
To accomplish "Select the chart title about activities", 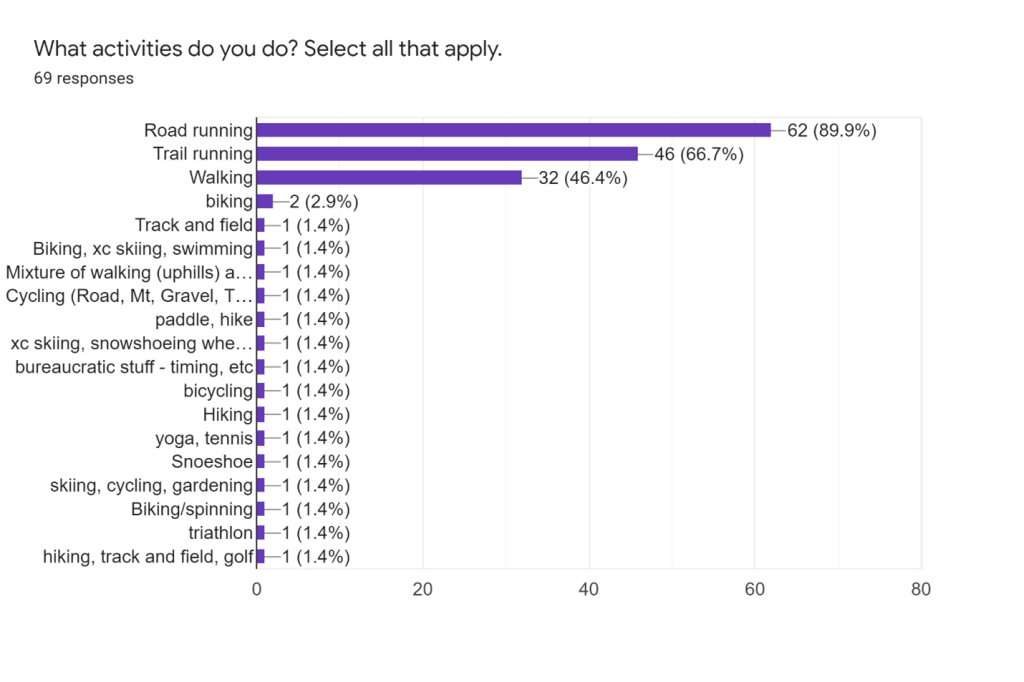I will 268,48.
